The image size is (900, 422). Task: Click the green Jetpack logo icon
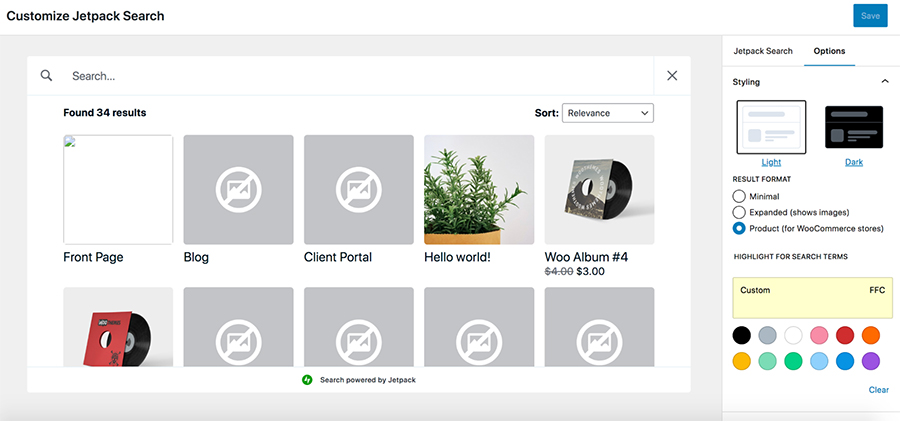[307, 380]
